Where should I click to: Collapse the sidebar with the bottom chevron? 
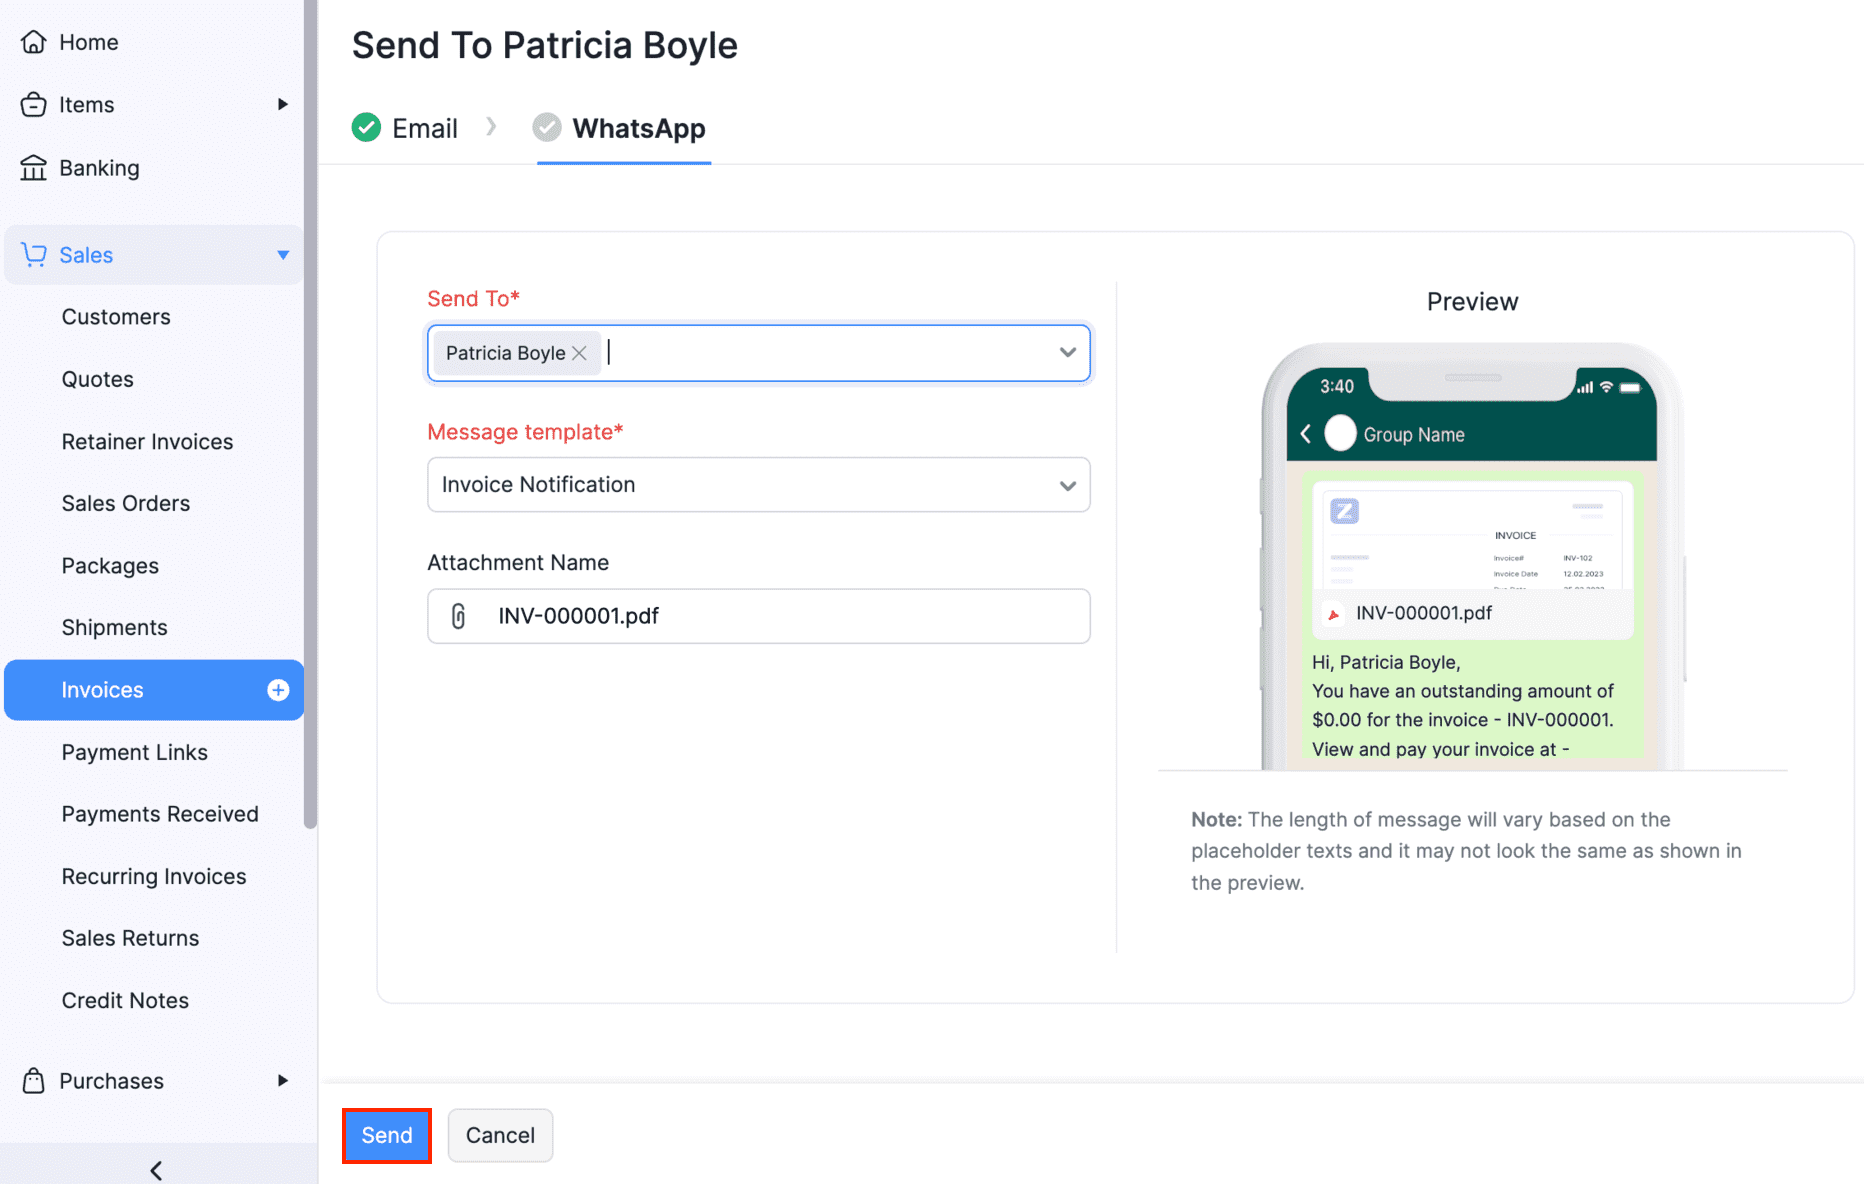[155, 1170]
